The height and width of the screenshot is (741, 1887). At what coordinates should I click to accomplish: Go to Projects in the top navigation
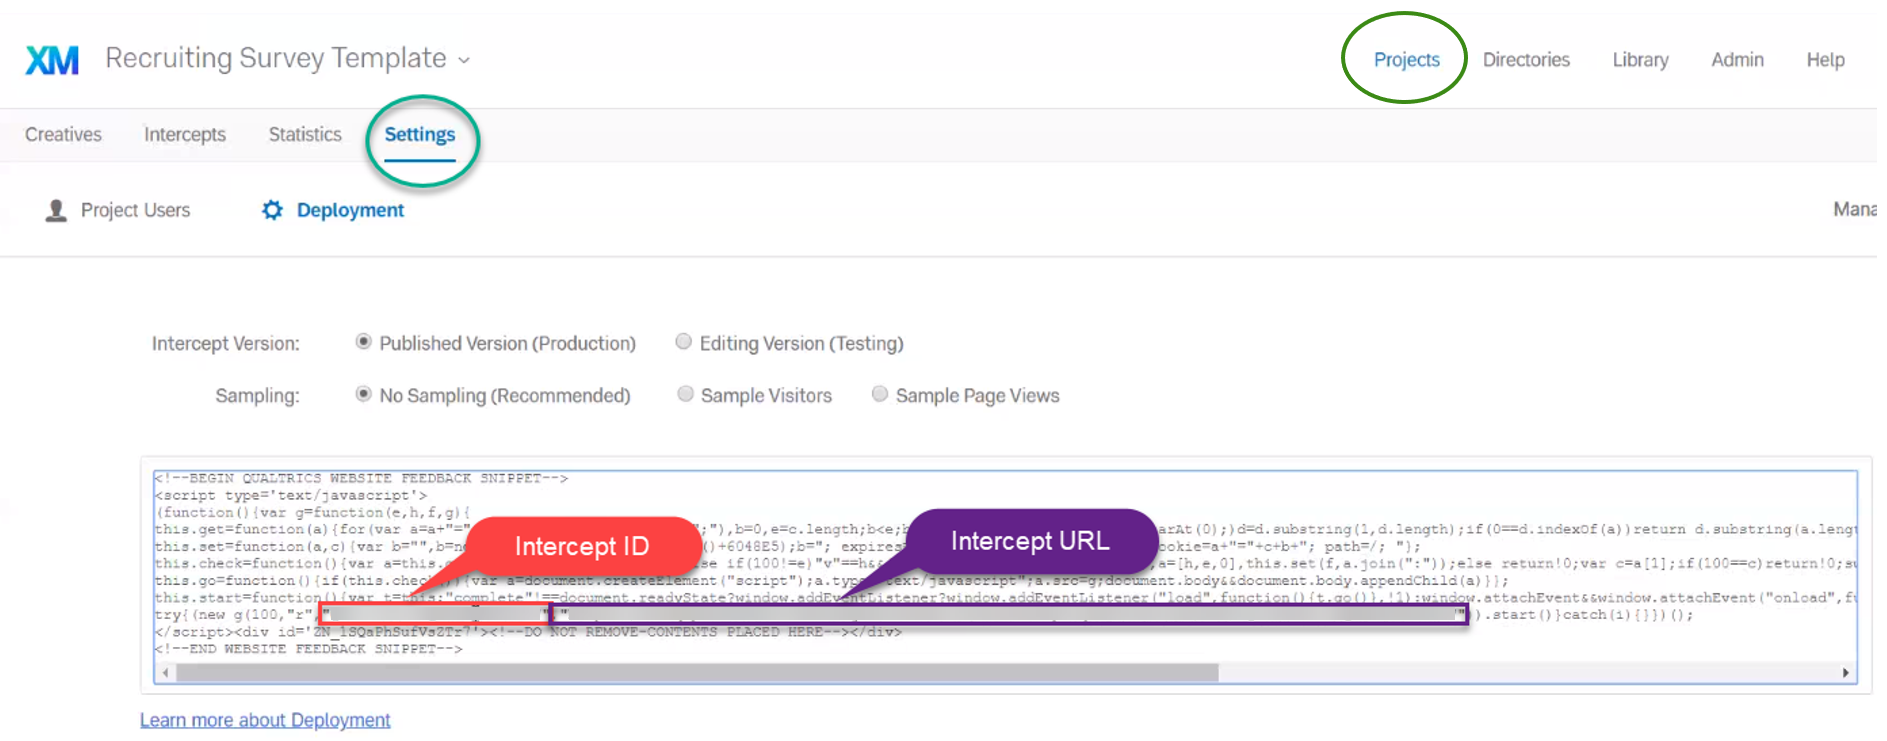click(x=1406, y=60)
